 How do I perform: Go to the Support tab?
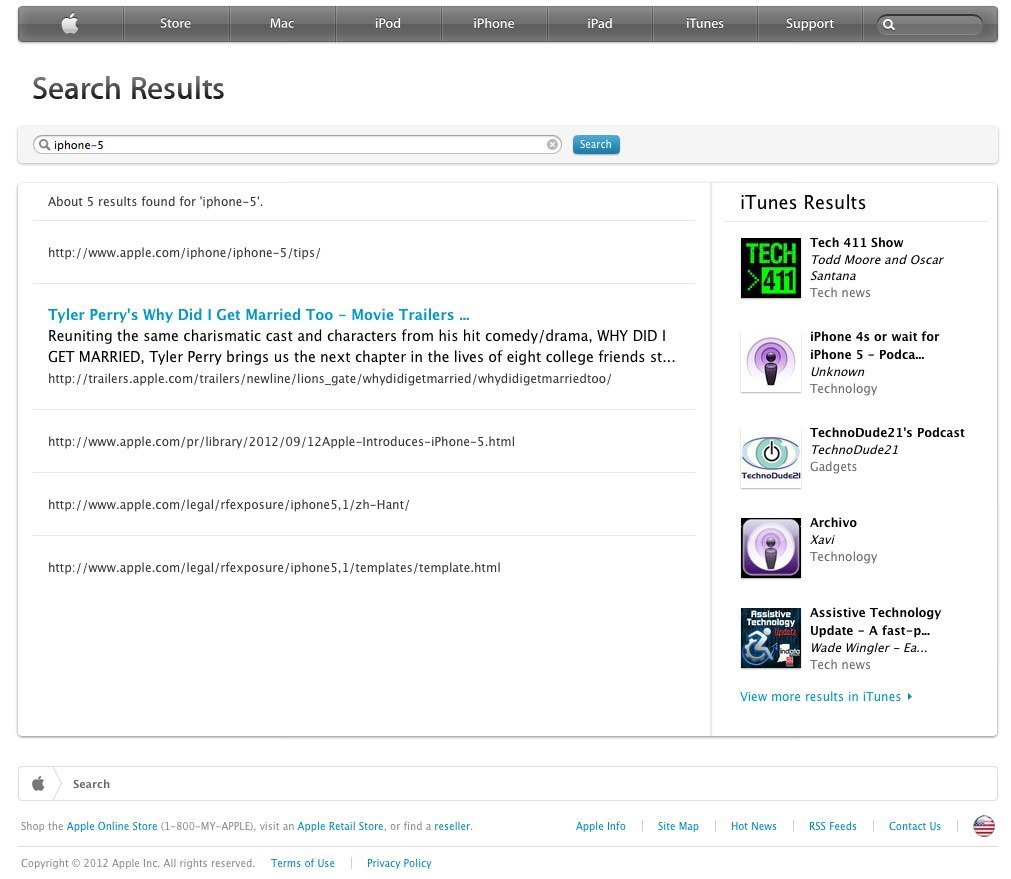(810, 24)
